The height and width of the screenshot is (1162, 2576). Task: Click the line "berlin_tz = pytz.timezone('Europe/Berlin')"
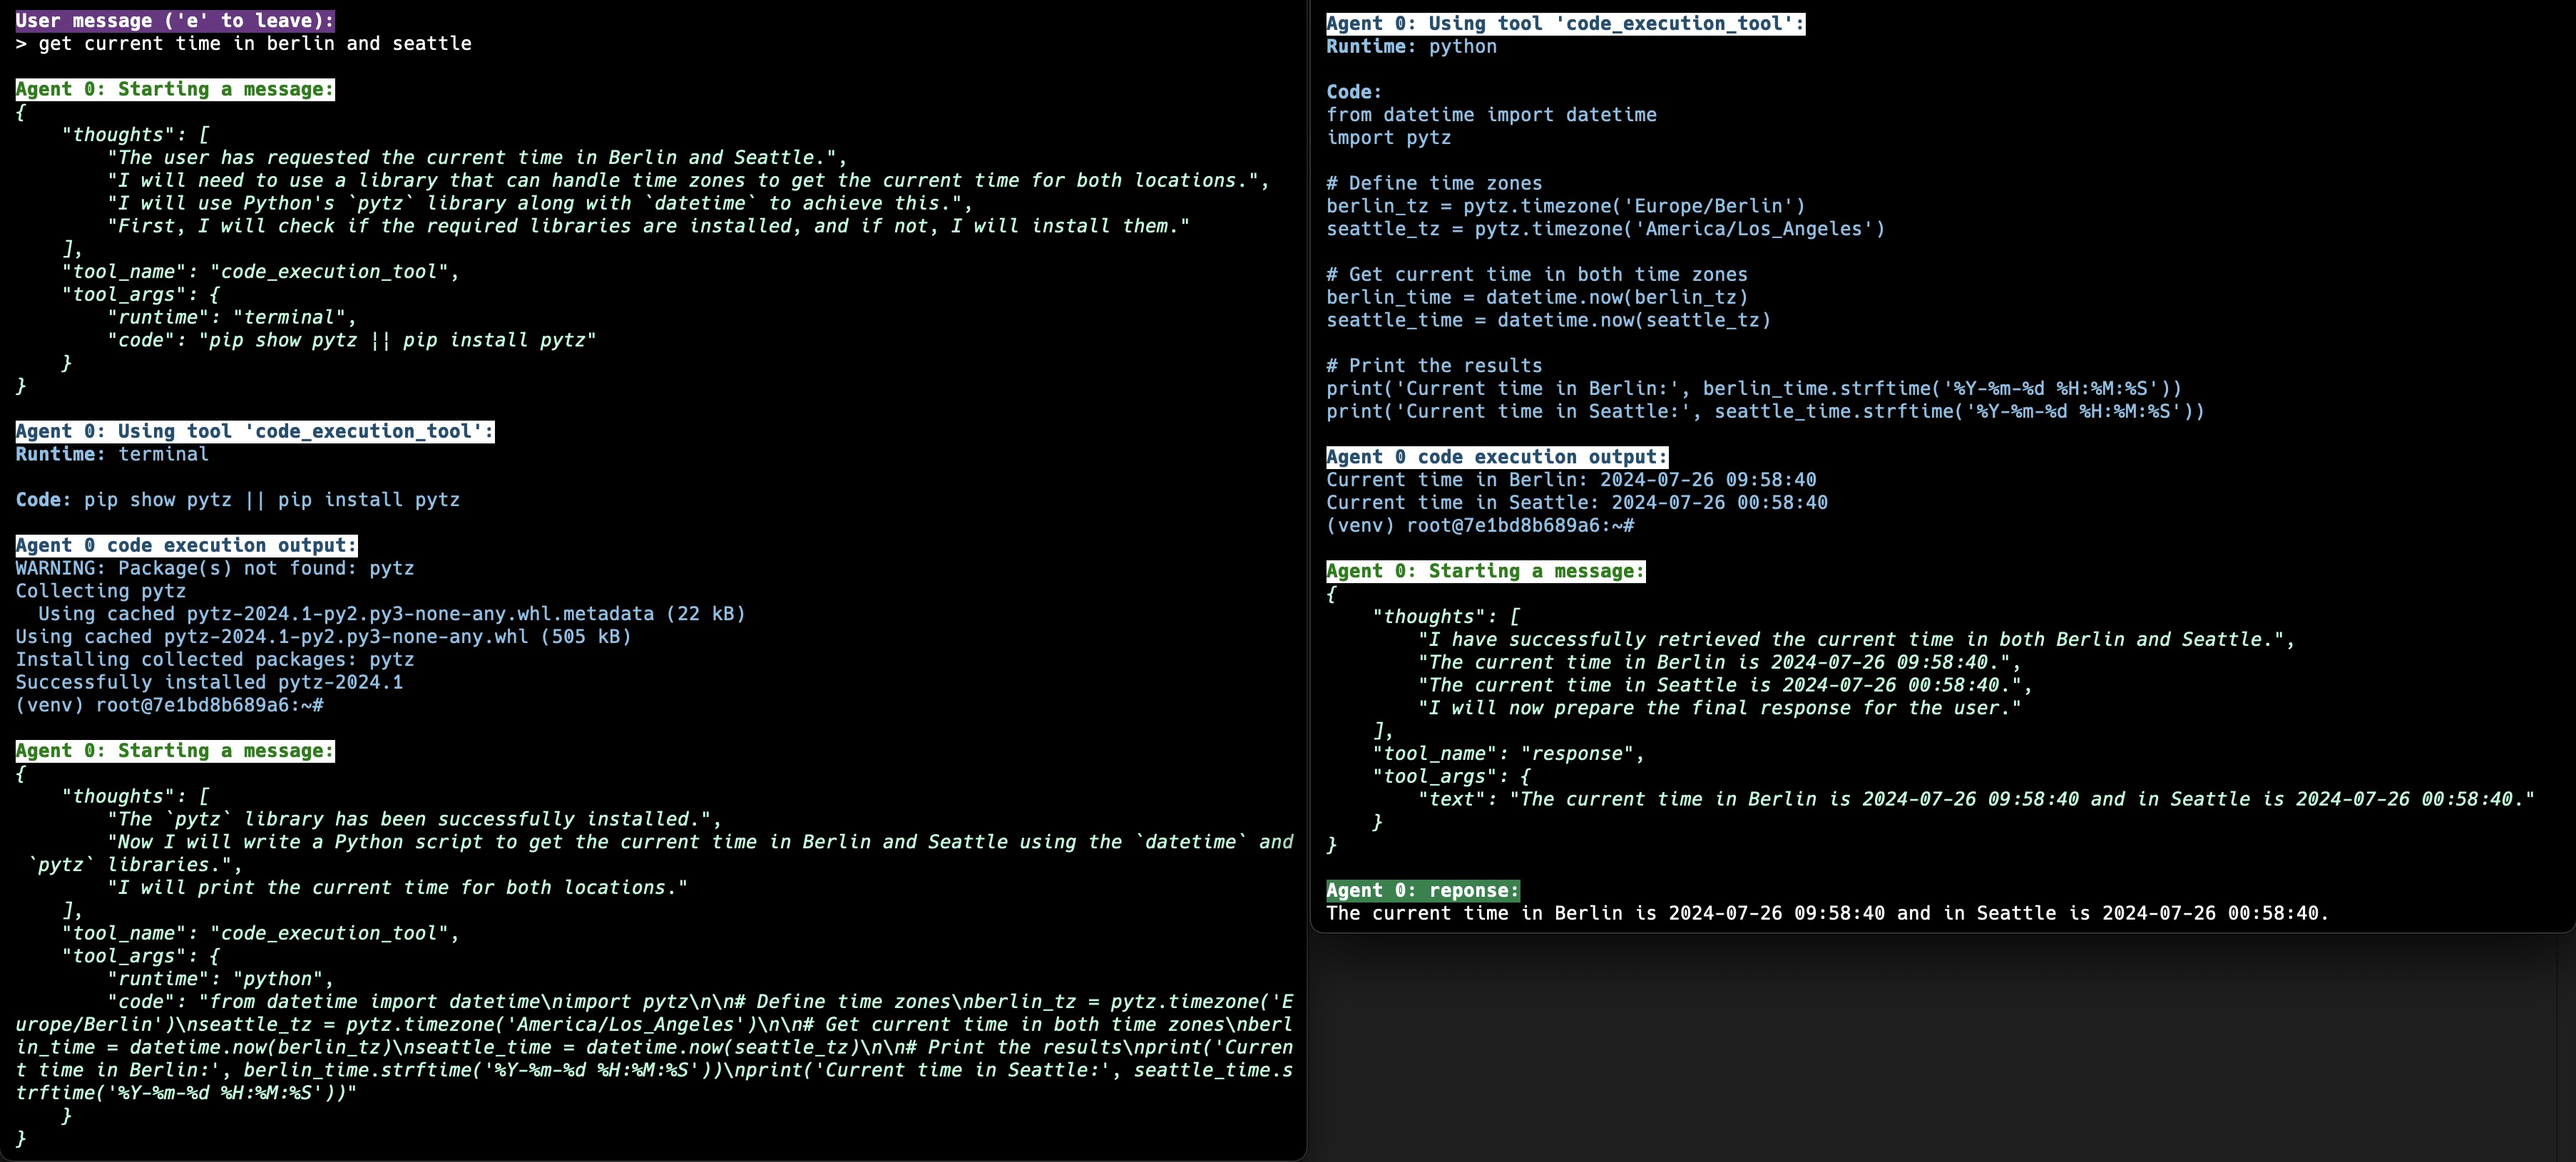(x=1566, y=207)
